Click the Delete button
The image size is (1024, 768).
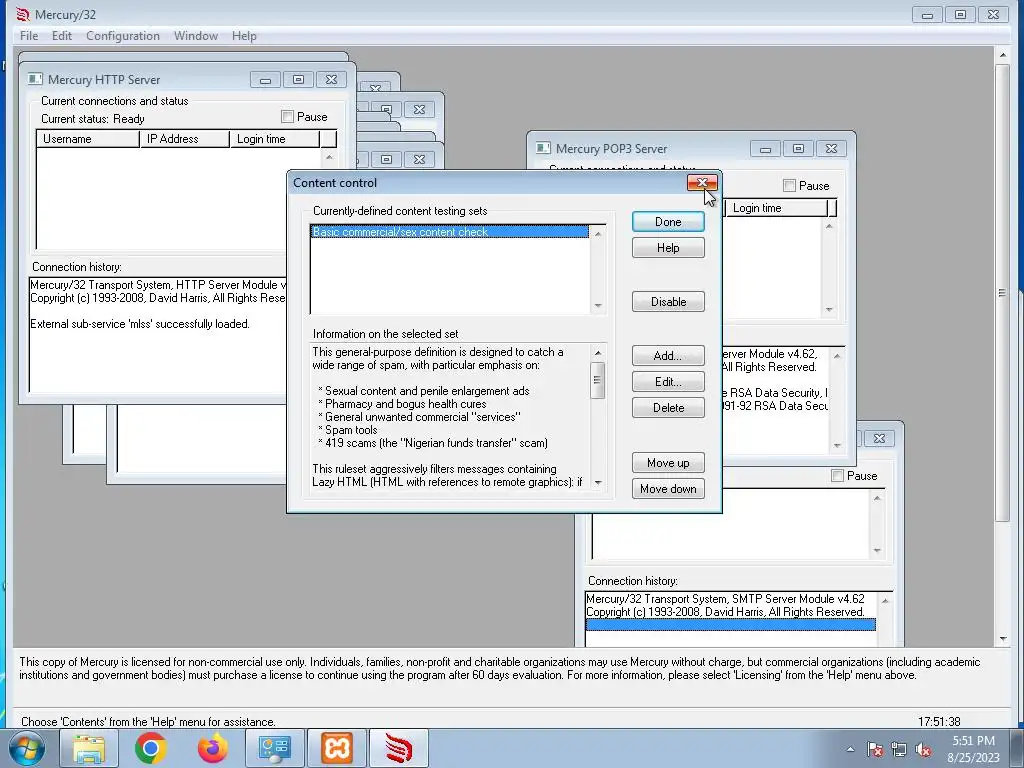coord(668,408)
